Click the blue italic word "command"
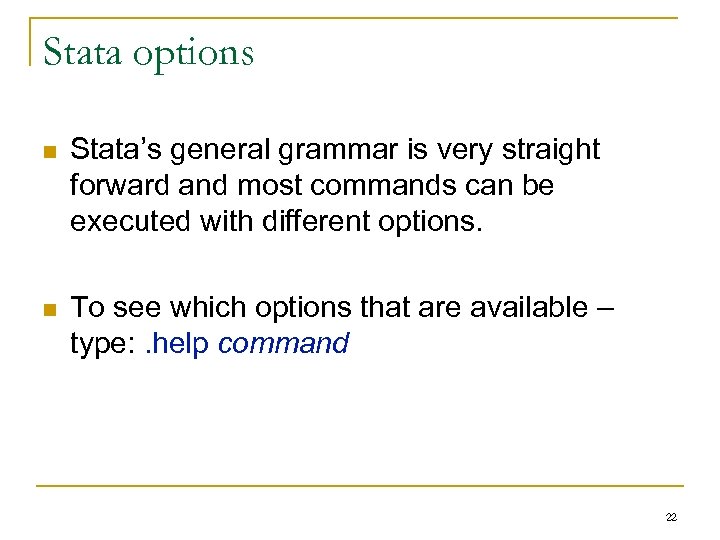The height and width of the screenshot is (540, 720). point(283,344)
